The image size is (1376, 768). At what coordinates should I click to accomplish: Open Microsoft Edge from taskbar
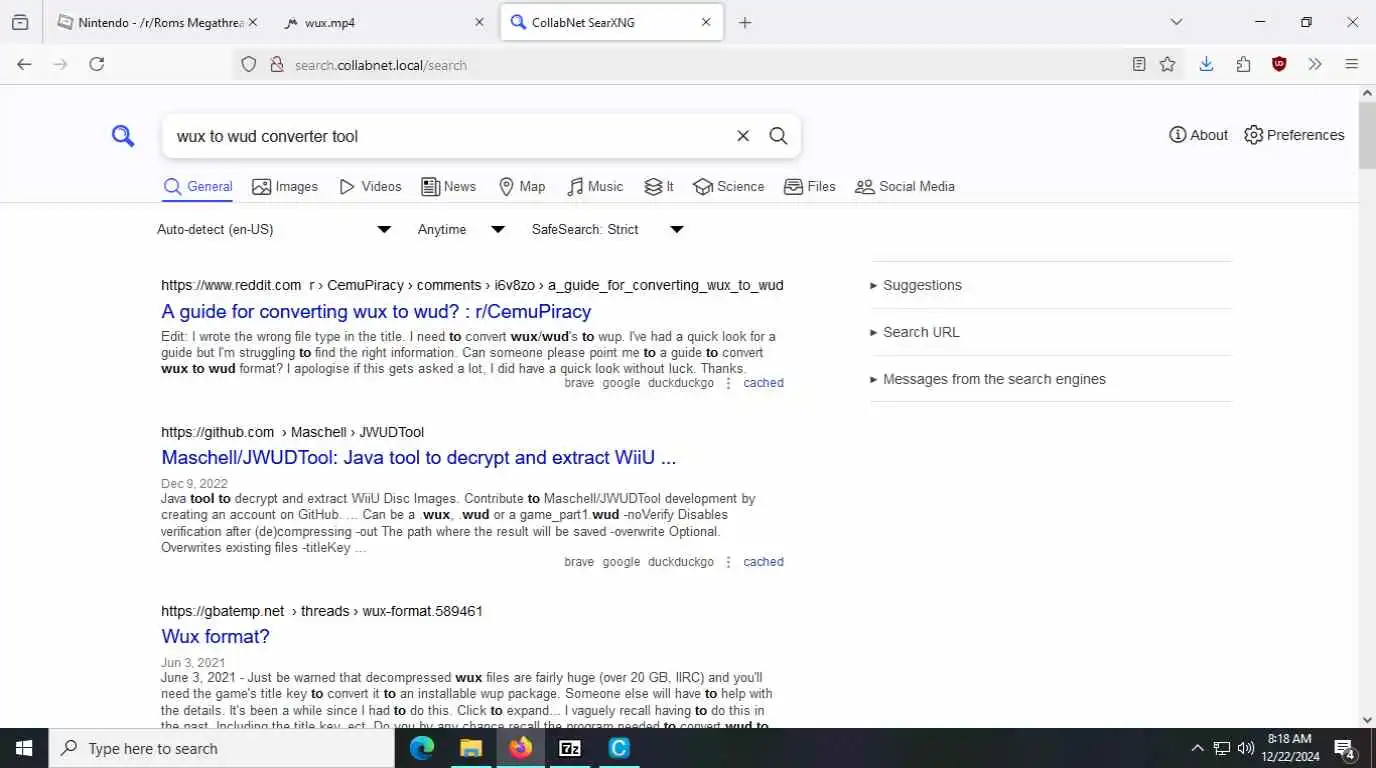[x=422, y=748]
